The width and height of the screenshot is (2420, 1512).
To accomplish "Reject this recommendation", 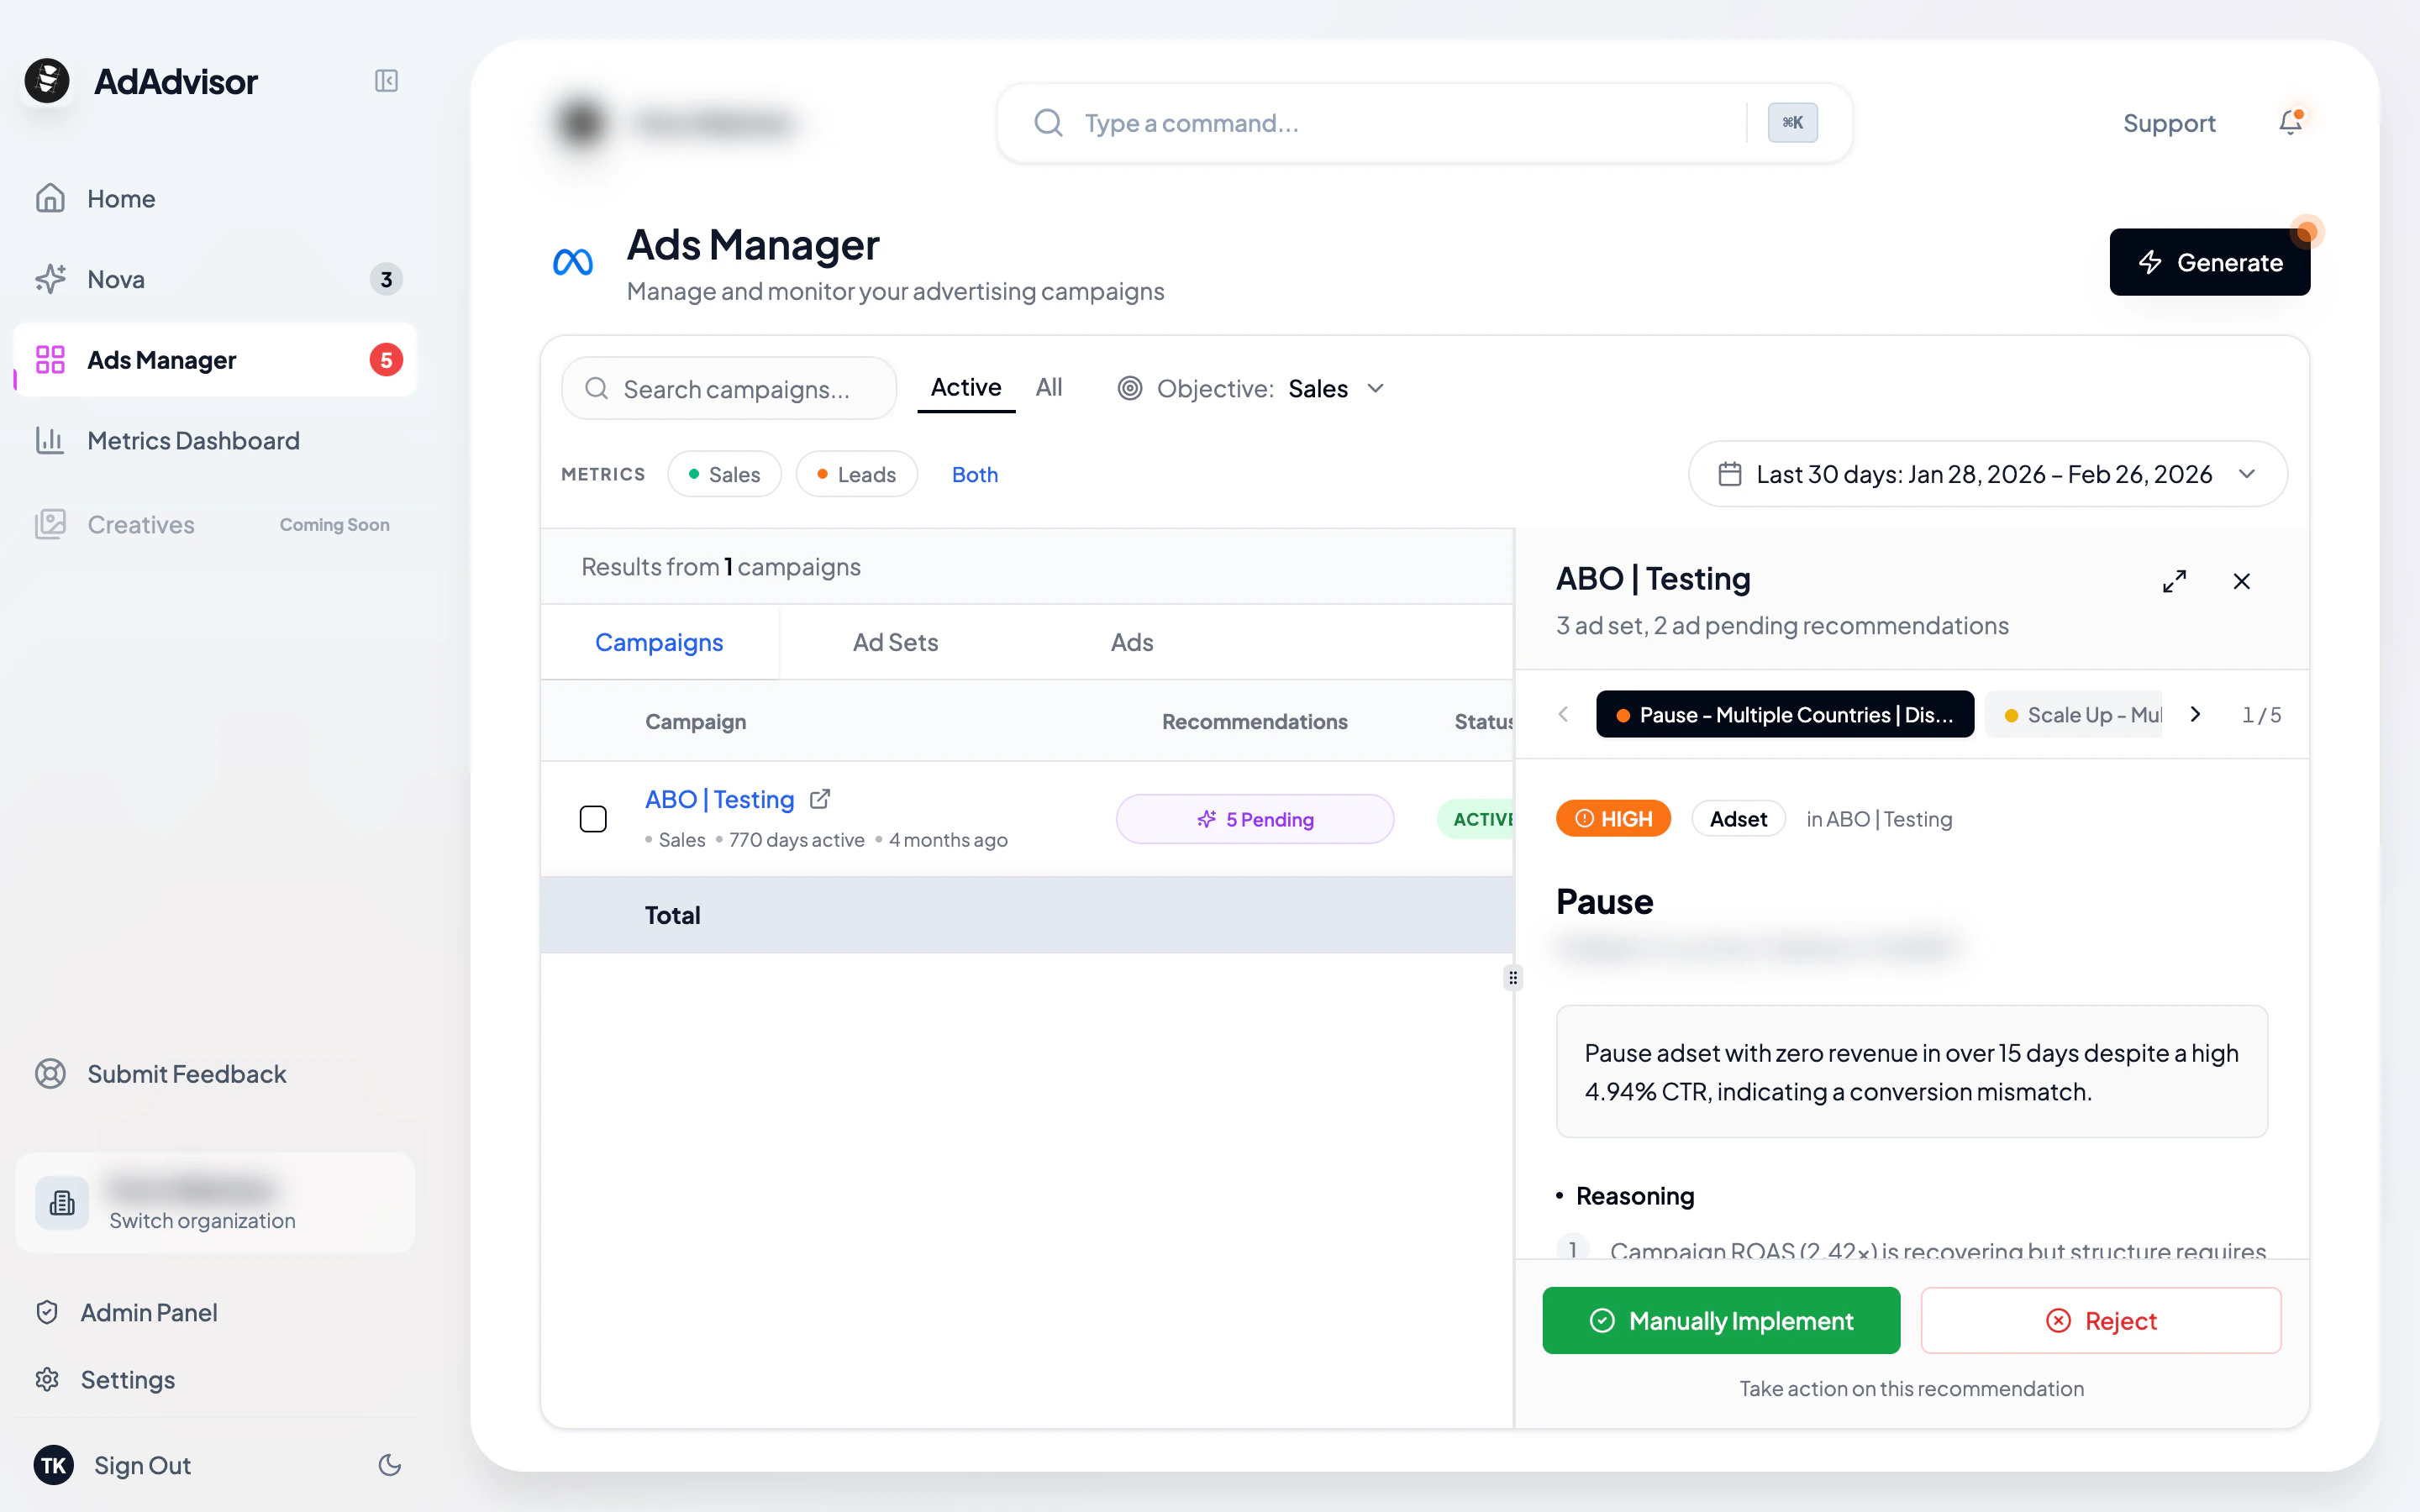I will tap(2101, 1320).
